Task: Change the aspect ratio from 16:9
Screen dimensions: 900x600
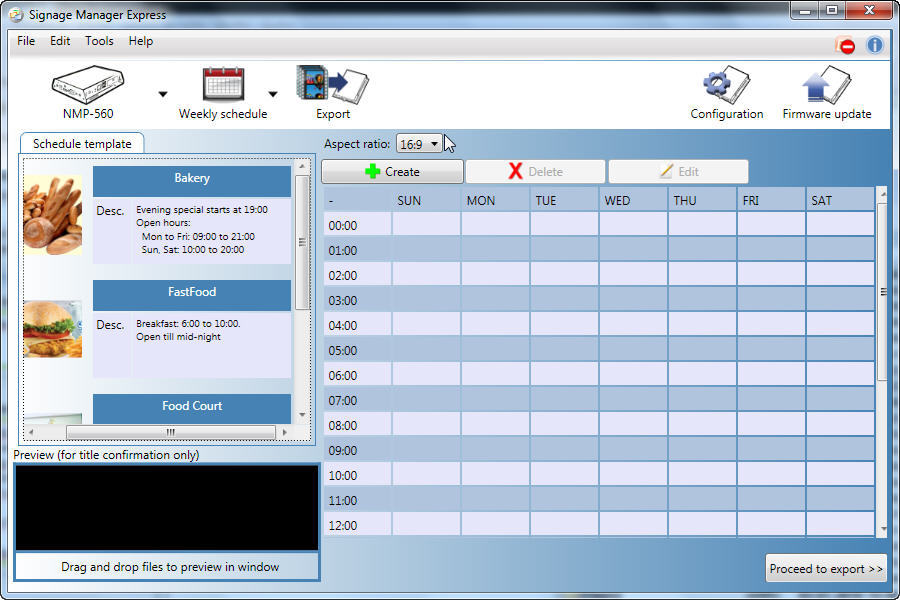Action: 419,143
